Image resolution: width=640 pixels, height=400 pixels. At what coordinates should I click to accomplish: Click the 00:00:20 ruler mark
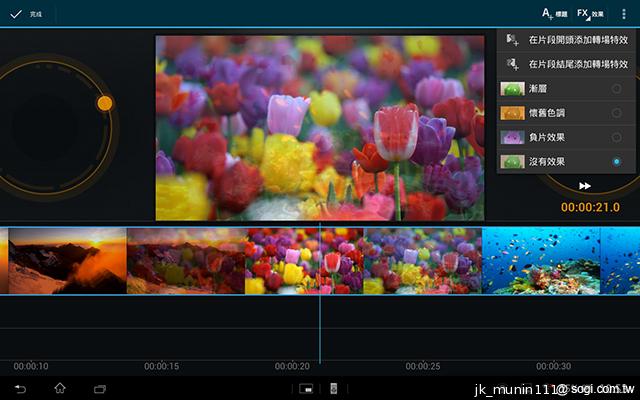pos(292,366)
